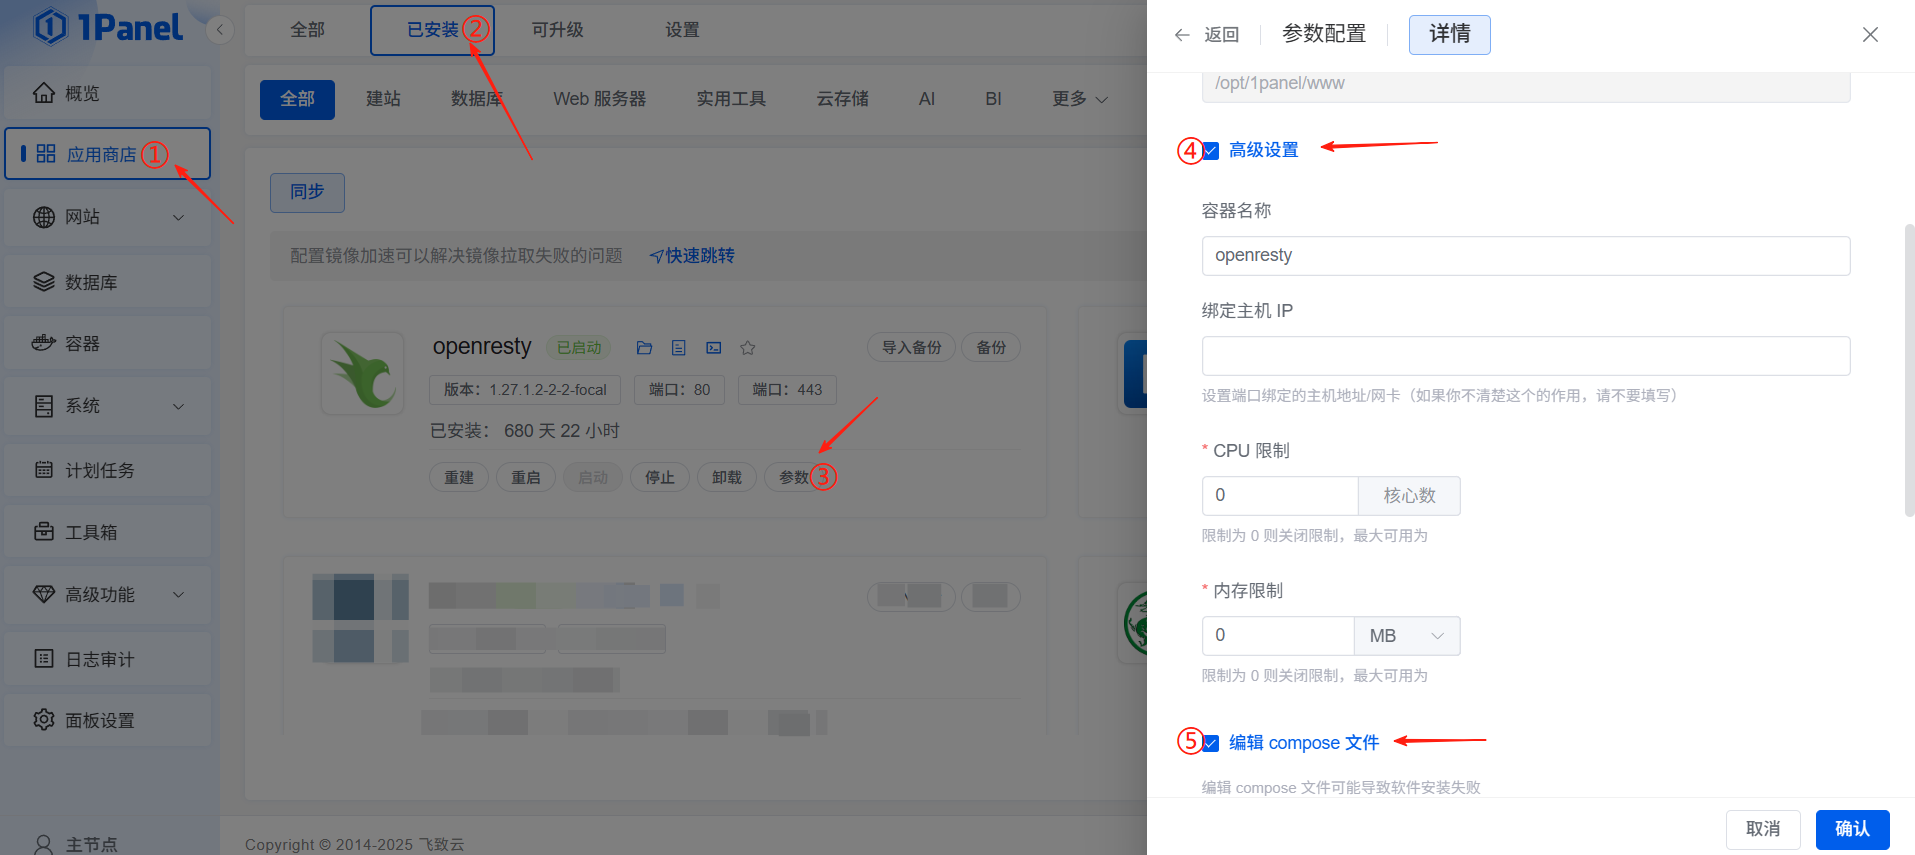Open 应用商店 in the sidebar

click(107, 154)
